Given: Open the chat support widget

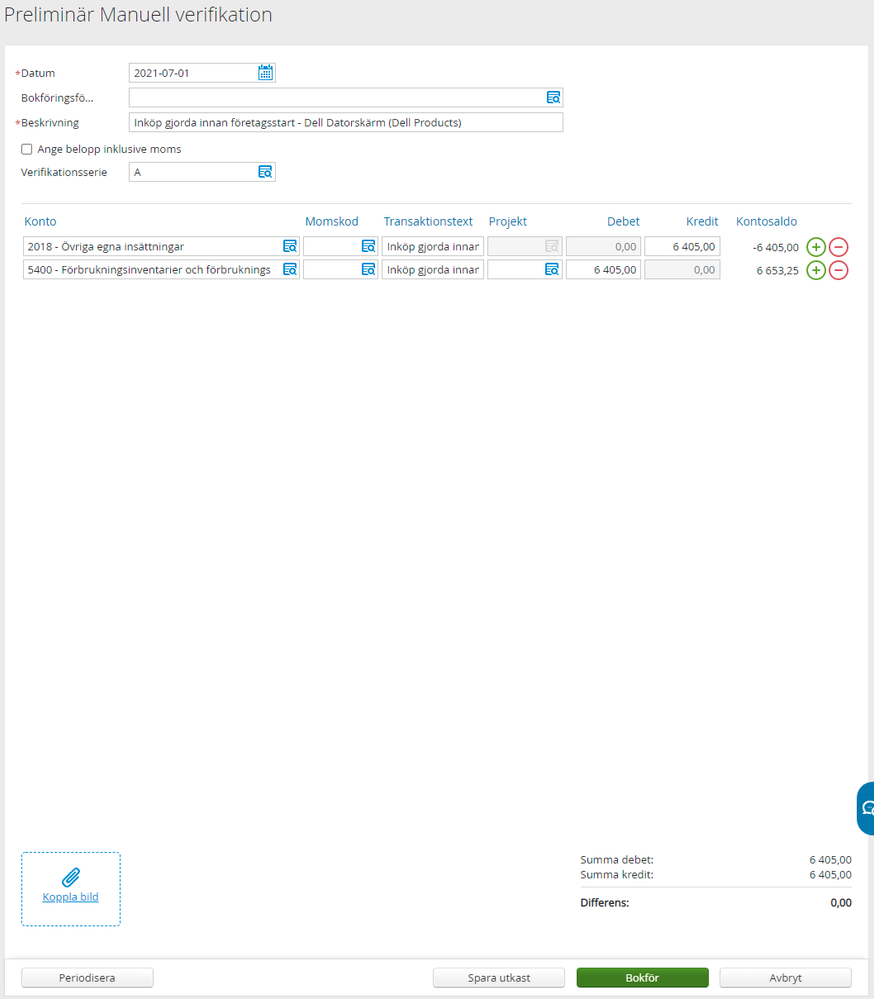Looking at the screenshot, I should [866, 808].
